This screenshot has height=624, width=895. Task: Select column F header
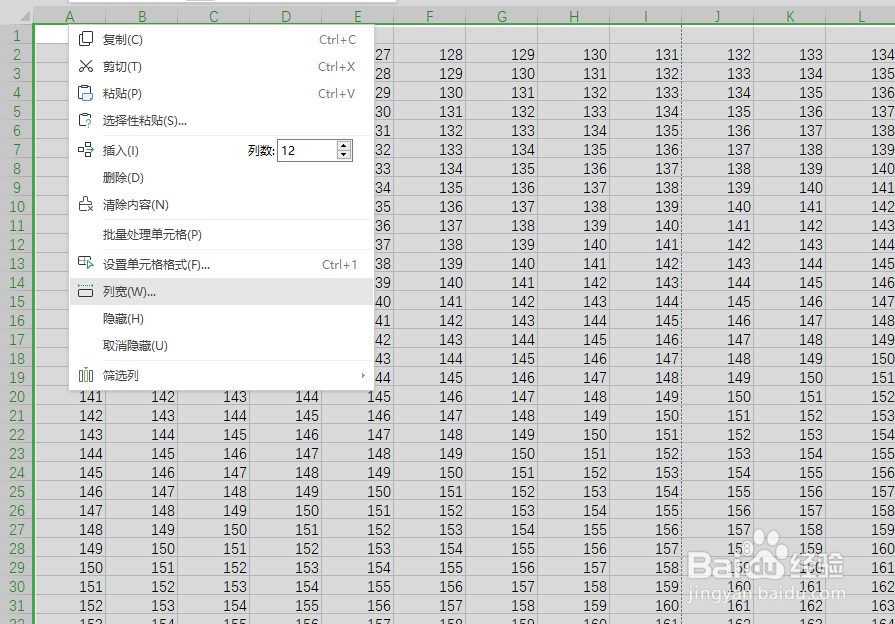tap(430, 17)
